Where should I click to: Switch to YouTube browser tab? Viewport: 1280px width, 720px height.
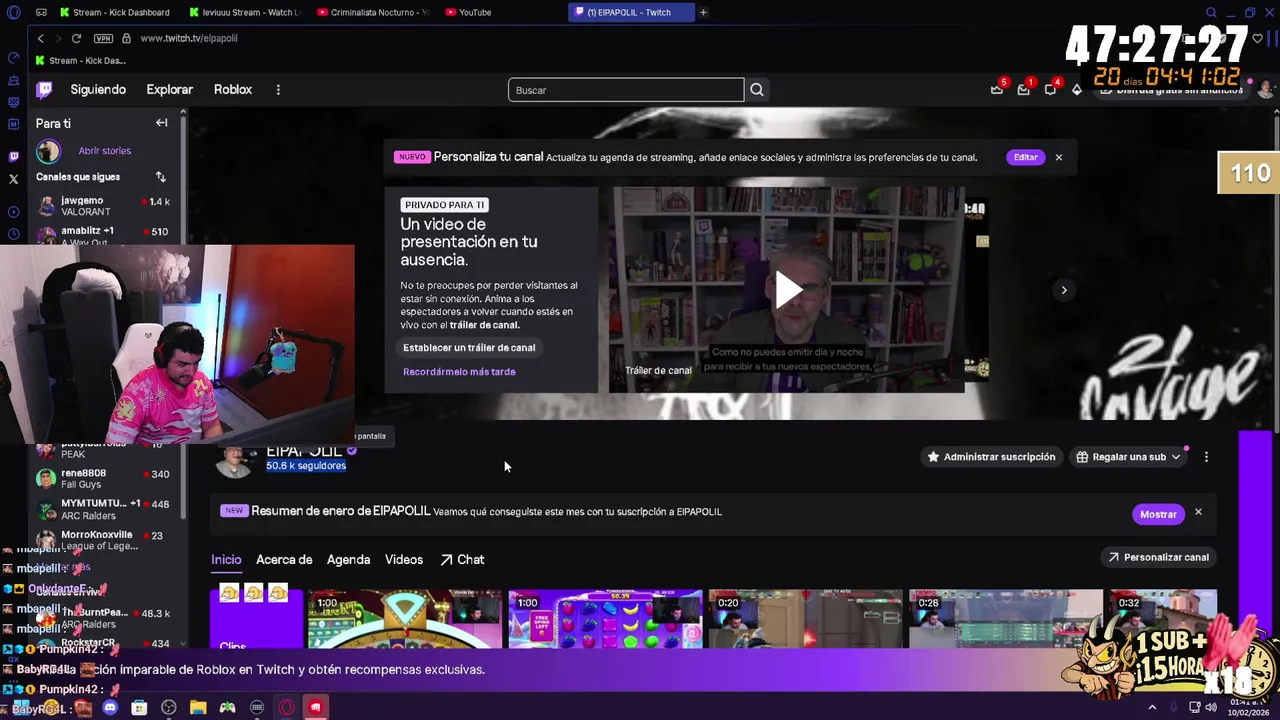(501, 12)
